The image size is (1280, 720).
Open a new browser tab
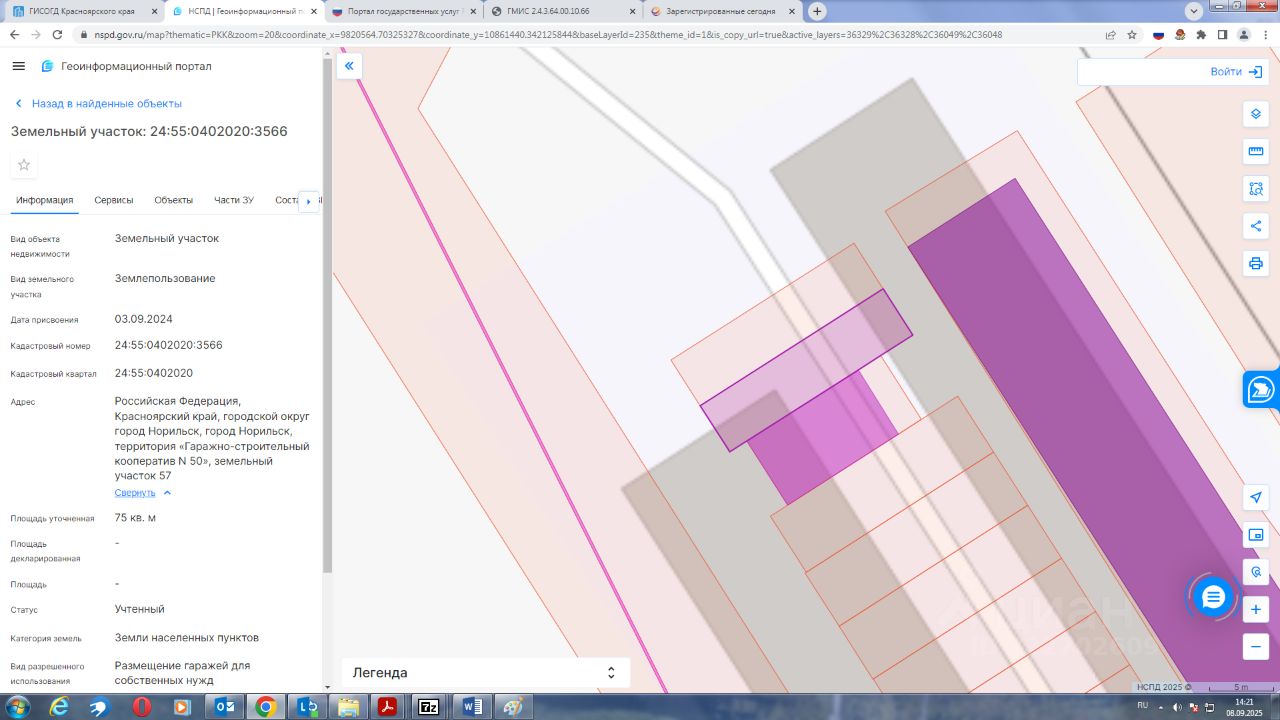click(817, 11)
